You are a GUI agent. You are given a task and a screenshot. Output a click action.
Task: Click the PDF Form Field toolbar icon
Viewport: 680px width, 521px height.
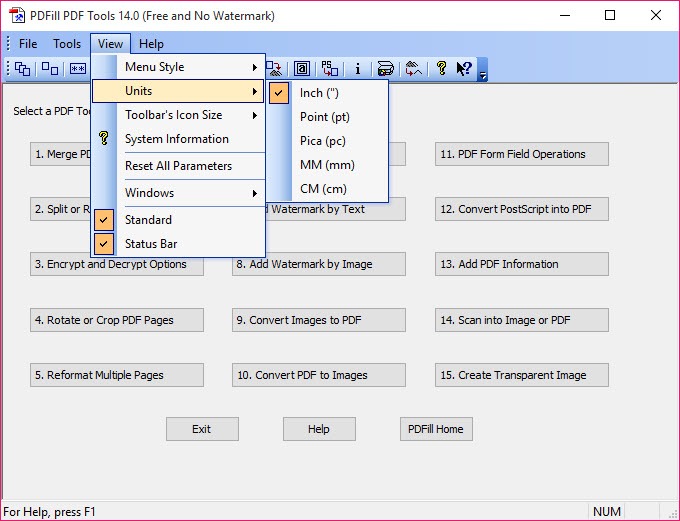click(302, 69)
